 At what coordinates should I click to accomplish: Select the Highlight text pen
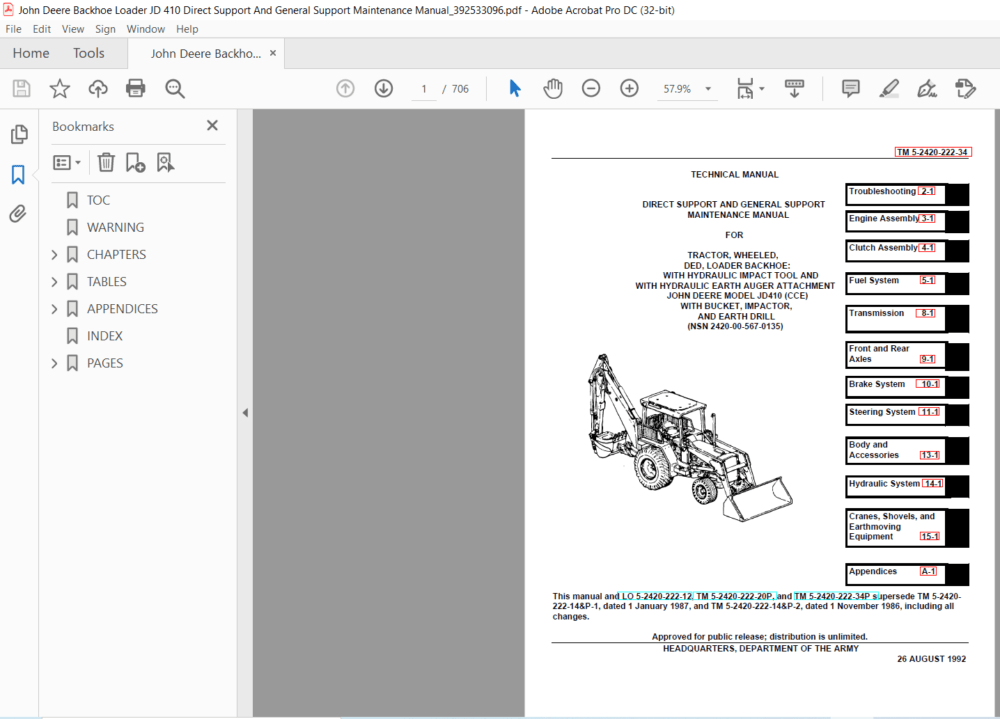tap(889, 89)
